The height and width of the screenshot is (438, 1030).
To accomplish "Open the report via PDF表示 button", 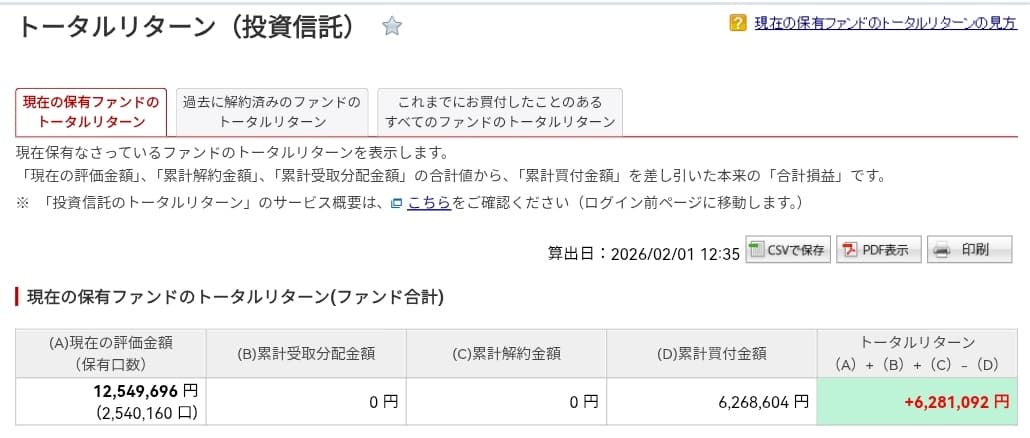I will click(x=877, y=250).
